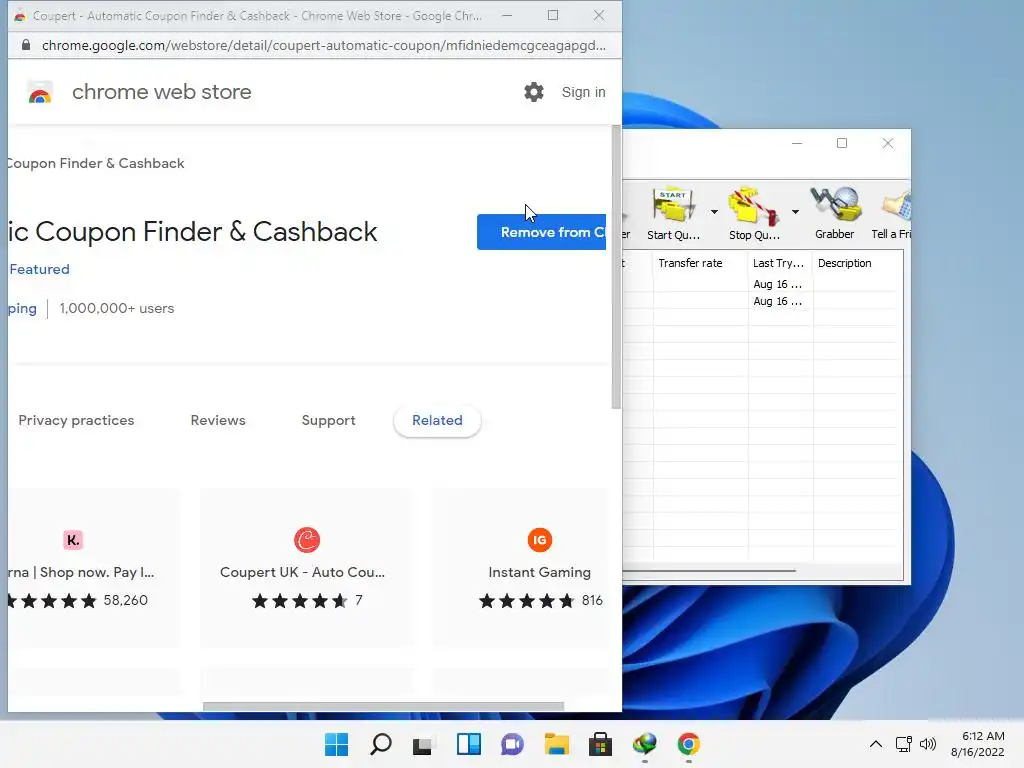The image size is (1024, 768).
Task: Sort by Last Try column header
Action: 780,263
